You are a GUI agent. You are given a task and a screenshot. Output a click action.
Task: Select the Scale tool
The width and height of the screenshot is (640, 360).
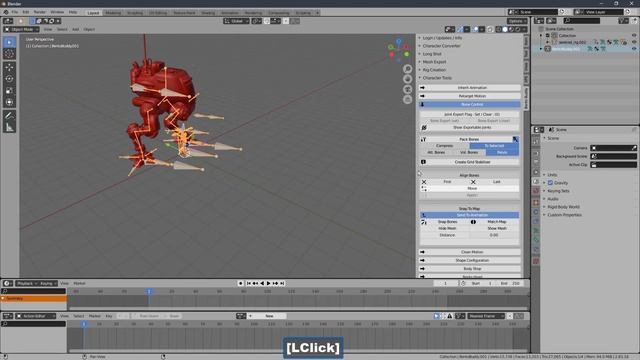click(x=9, y=91)
